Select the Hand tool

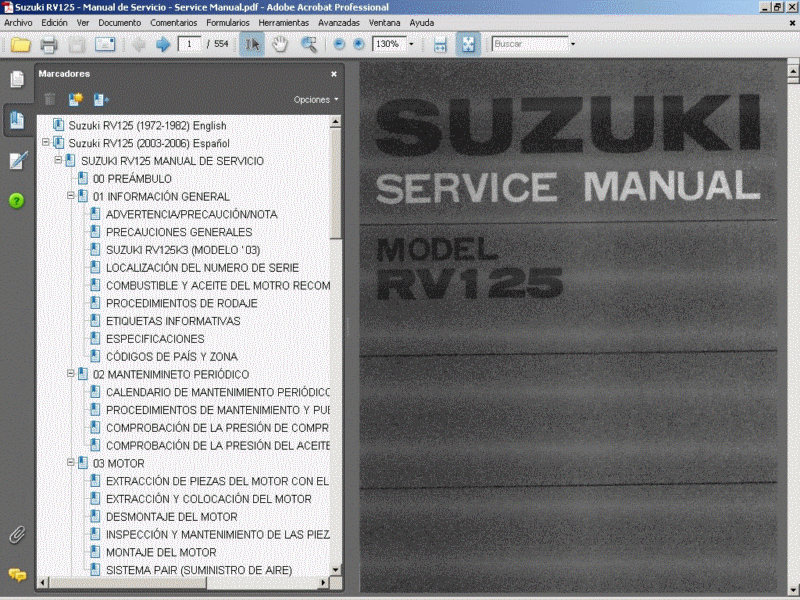pos(281,44)
